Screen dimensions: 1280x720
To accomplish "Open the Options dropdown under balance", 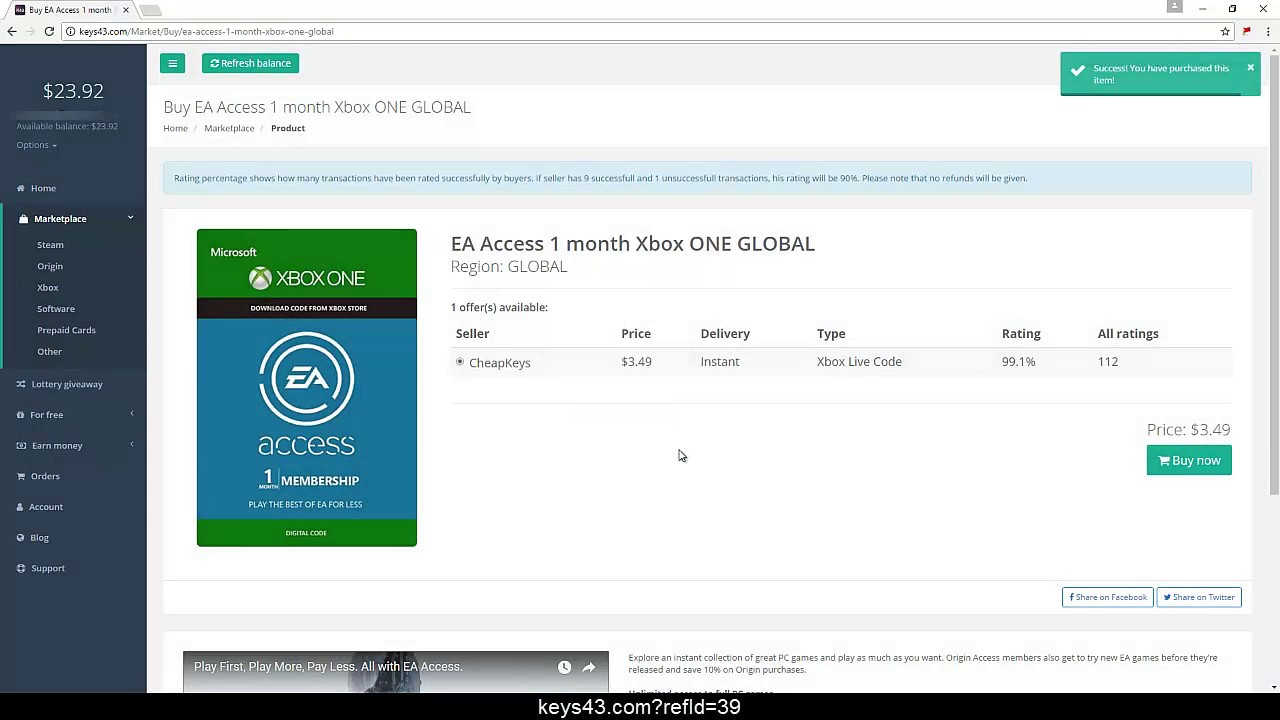I will (x=36, y=145).
